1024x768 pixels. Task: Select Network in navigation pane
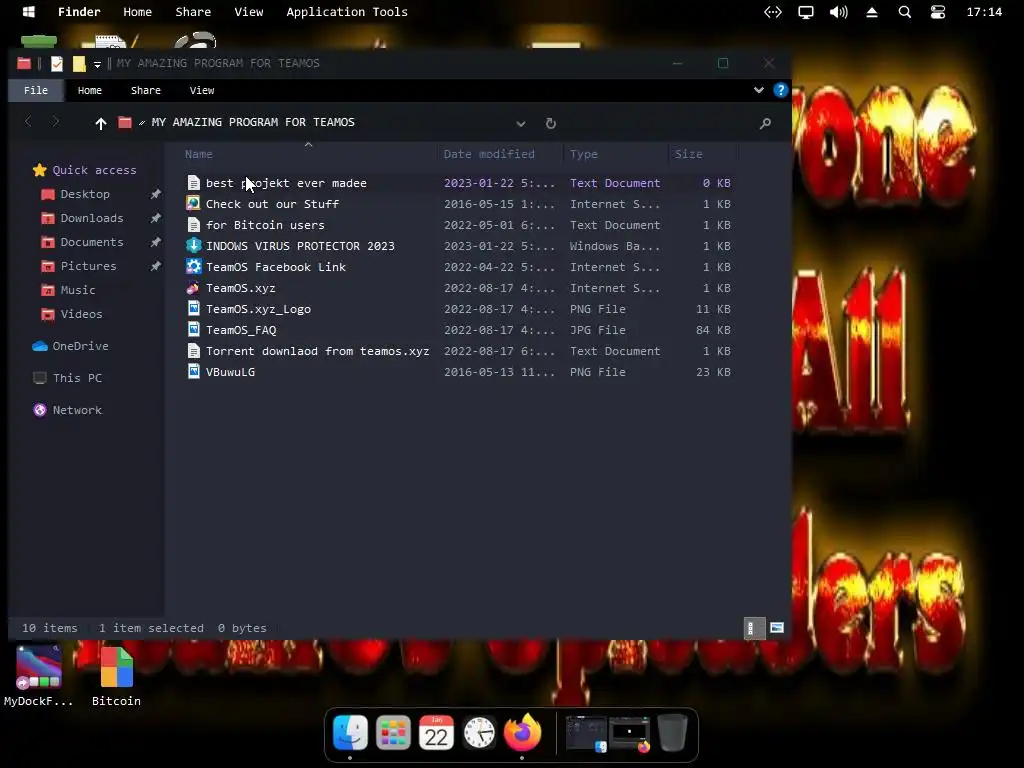coord(67,410)
